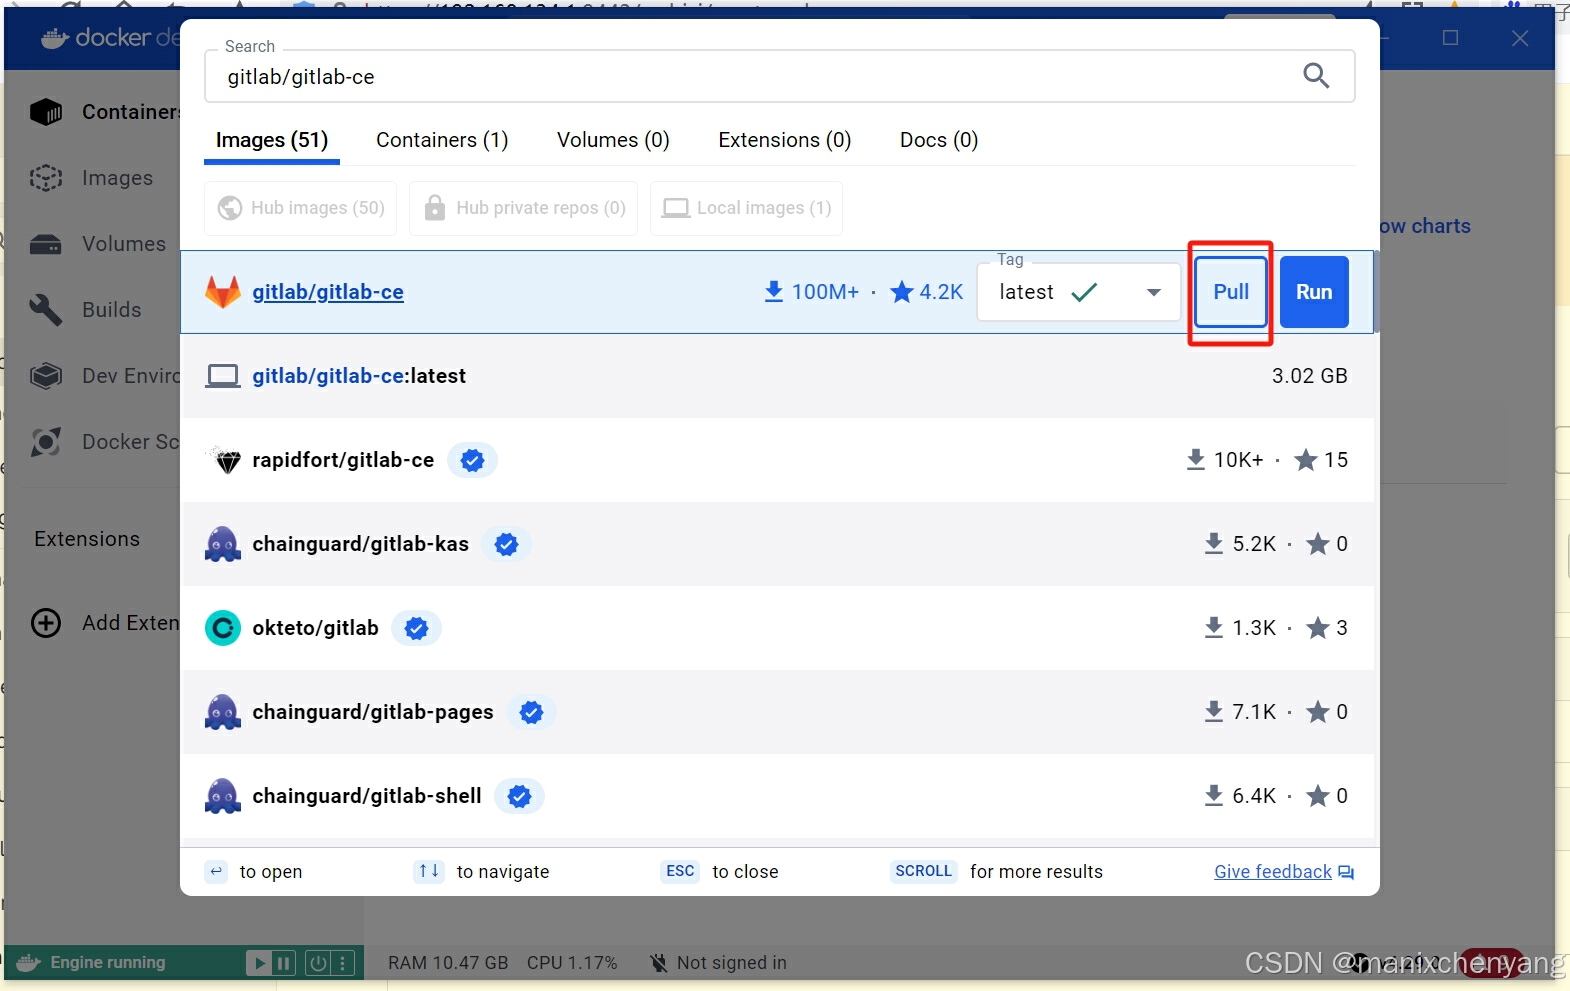
Task: Open the engine more options menu
Action: tap(343, 963)
